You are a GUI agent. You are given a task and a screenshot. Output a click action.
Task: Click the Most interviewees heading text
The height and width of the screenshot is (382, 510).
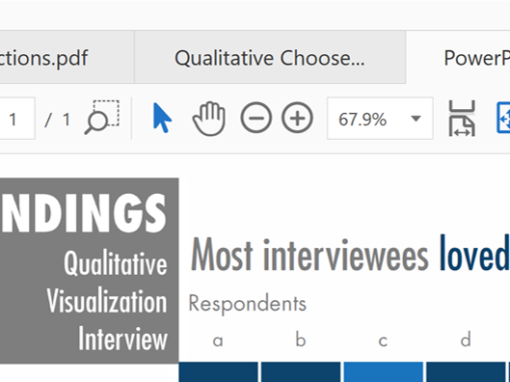coord(309,256)
